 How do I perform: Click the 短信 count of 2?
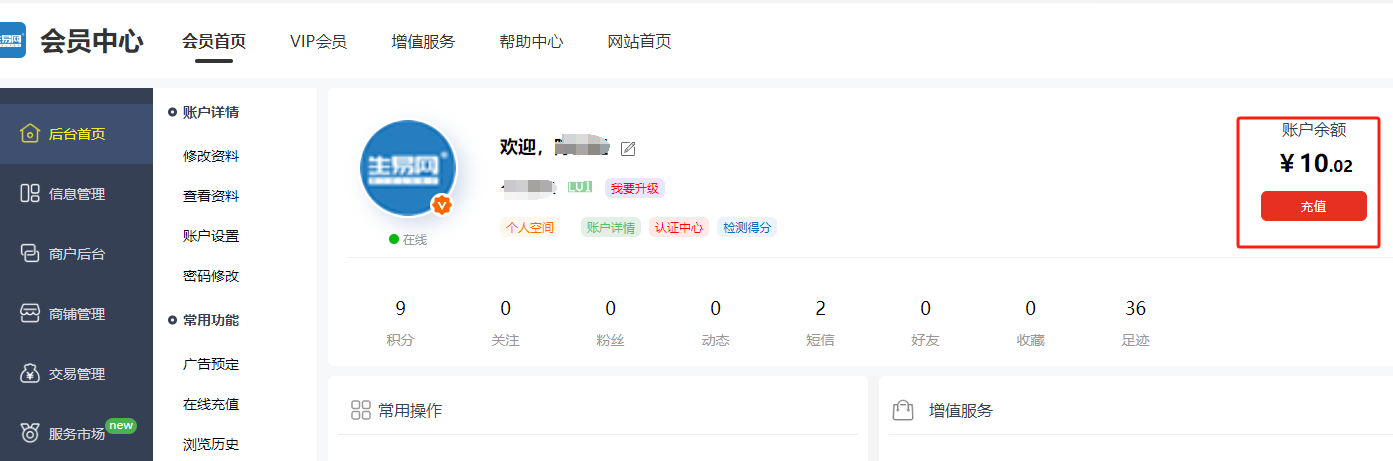pyautogui.click(x=820, y=308)
